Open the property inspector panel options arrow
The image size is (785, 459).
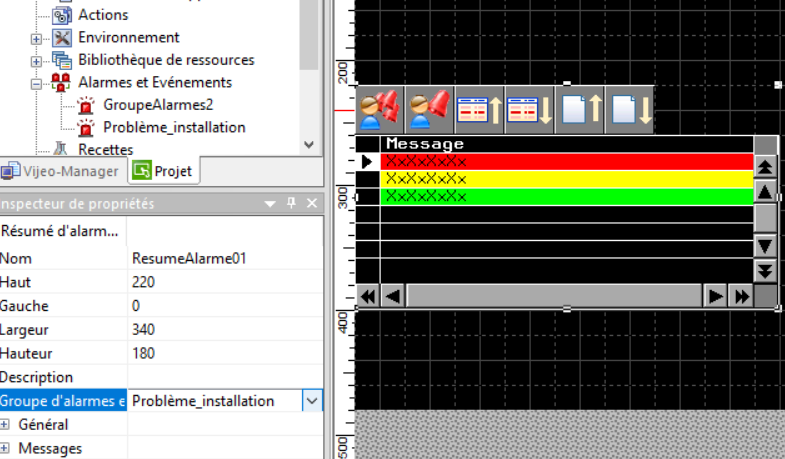coord(270,204)
